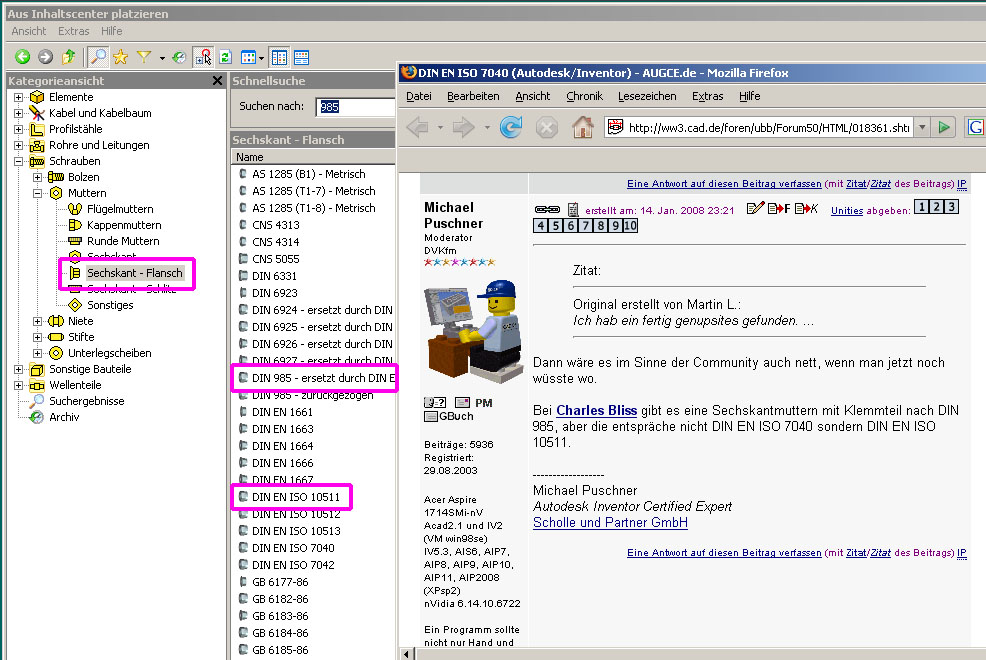
Task: Select the Kappenmuttern category
Action: pyautogui.click(x=124, y=225)
